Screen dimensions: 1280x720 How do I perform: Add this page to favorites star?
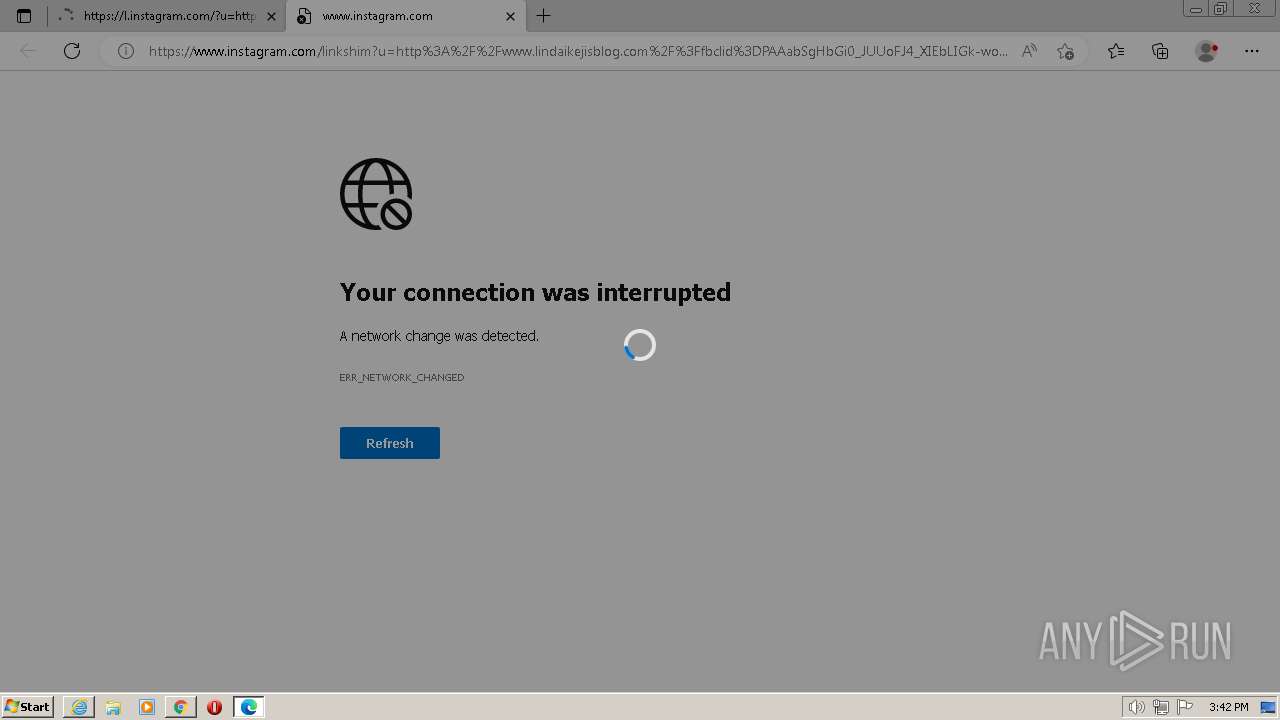pos(1065,51)
